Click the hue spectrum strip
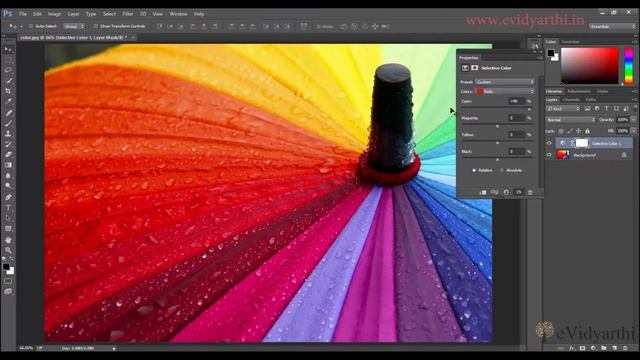 (x=629, y=66)
